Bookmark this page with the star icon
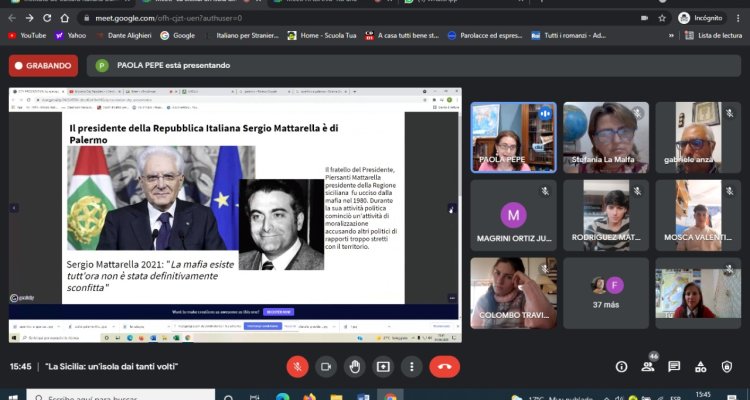This screenshot has height=400, width=750. point(662,18)
